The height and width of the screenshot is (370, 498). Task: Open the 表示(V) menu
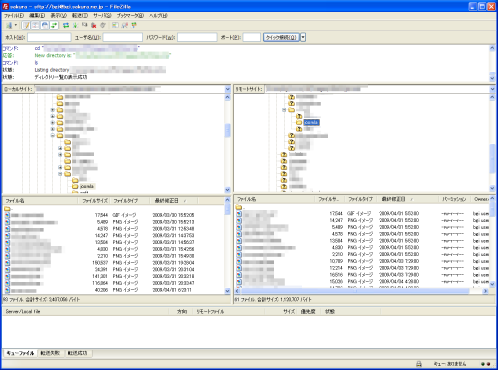[59, 16]
